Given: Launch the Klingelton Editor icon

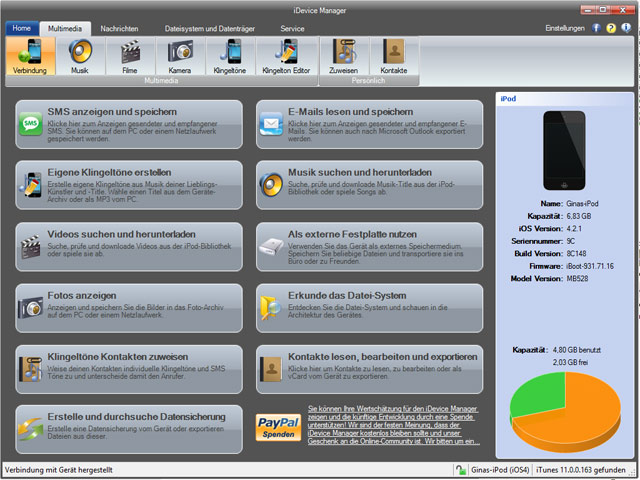Looking at the screenshot, I should [286, 56].
